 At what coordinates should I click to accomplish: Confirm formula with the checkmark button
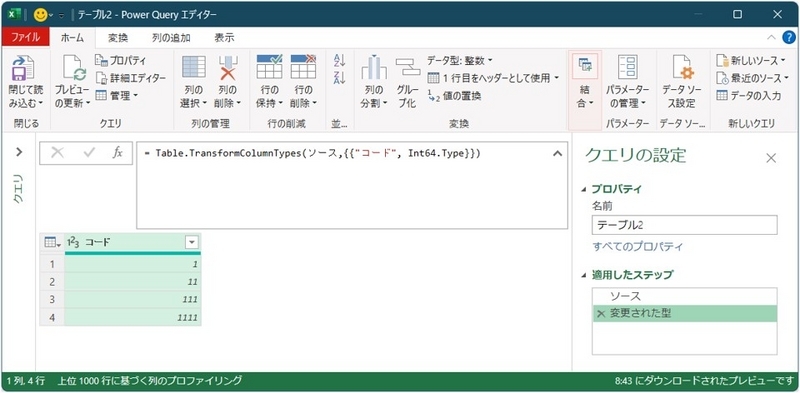point(89,153)
